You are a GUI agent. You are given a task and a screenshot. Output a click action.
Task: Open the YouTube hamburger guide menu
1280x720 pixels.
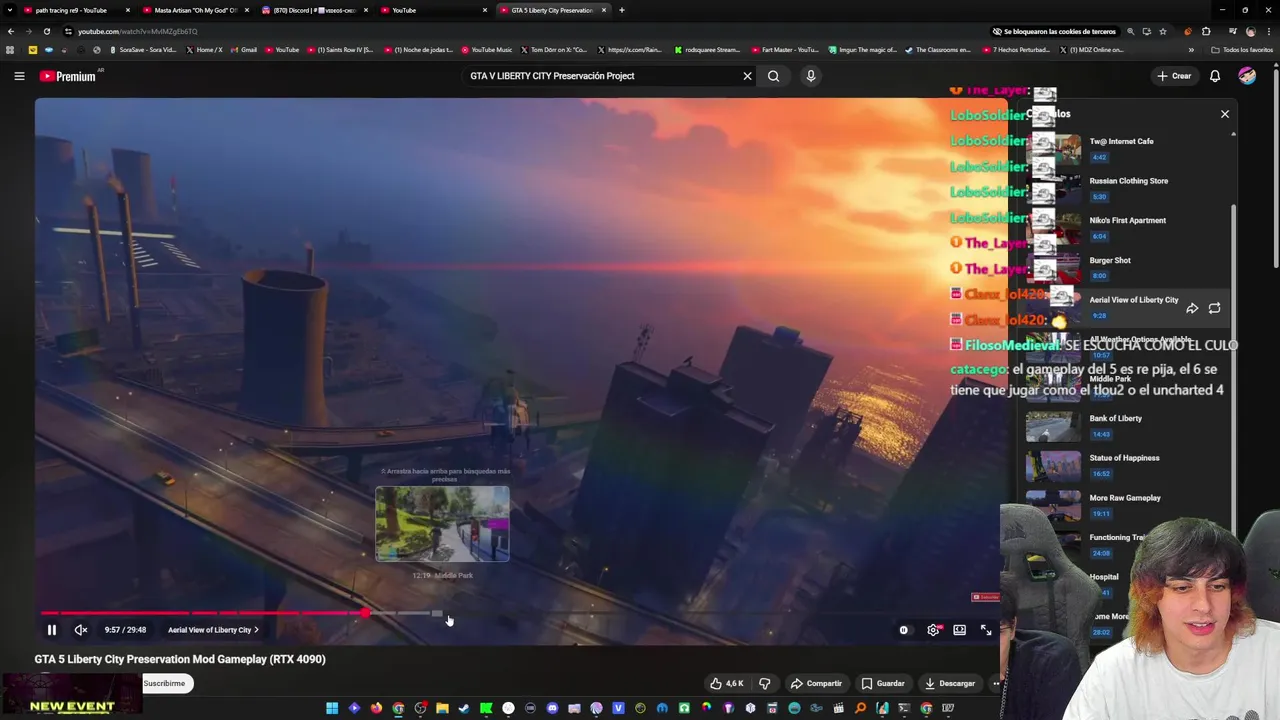[x=19, y=76]
